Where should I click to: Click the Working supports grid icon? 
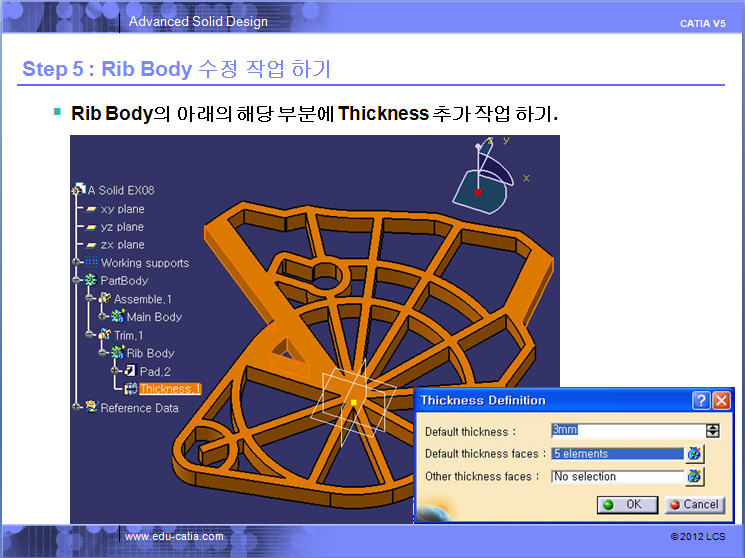point(92,263)
